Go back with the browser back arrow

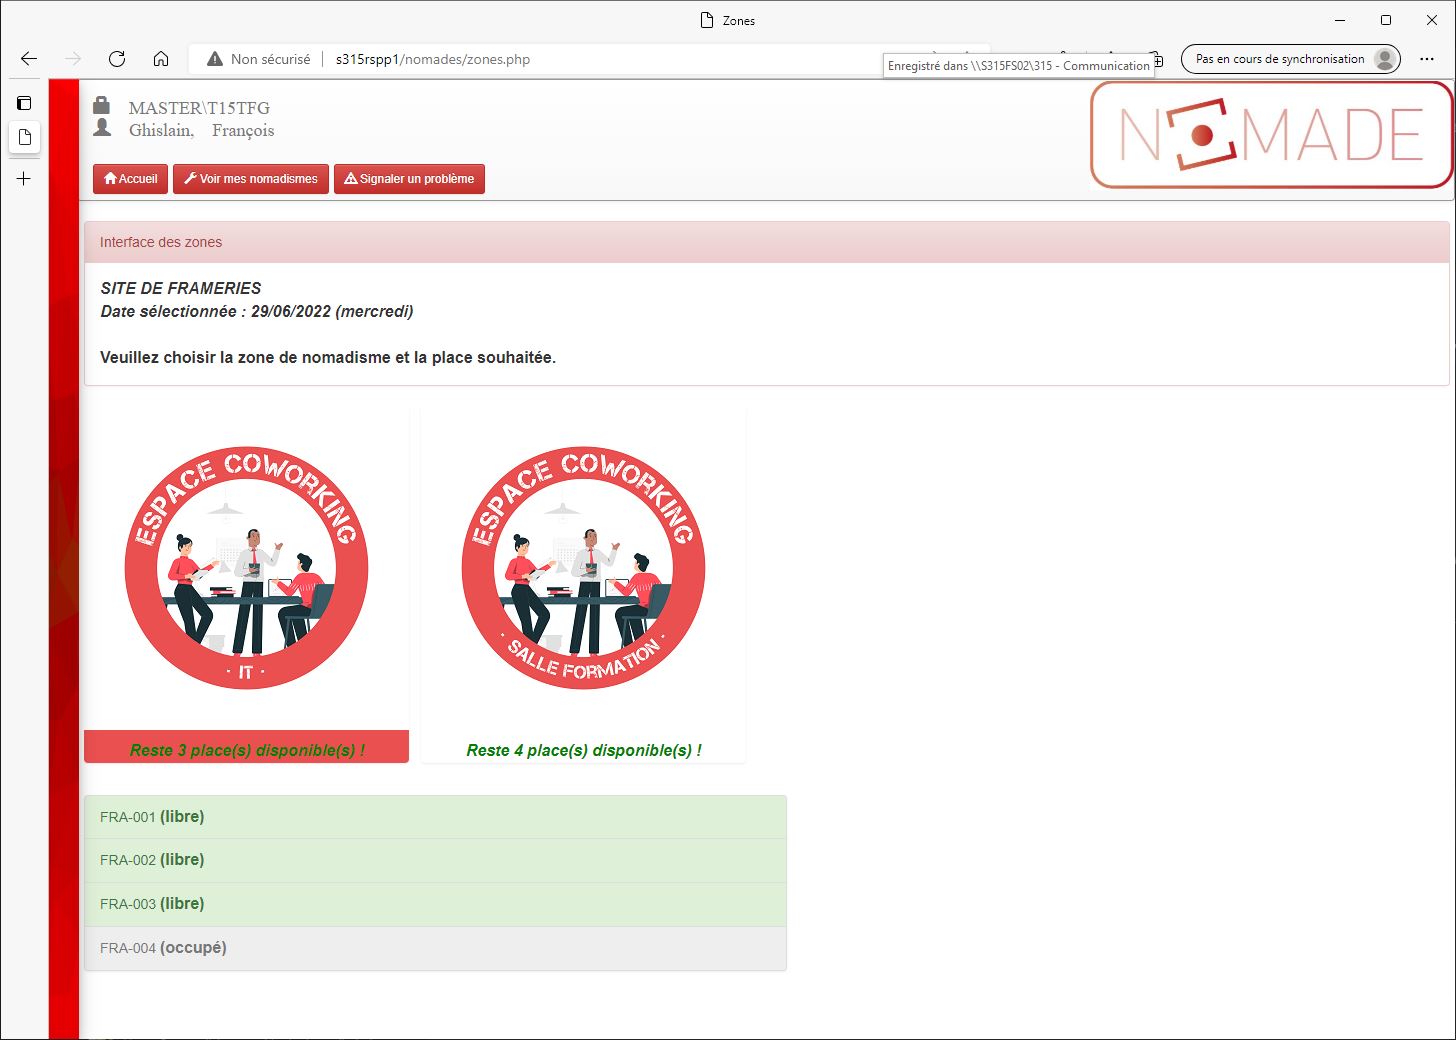click(x=29, y=59)
